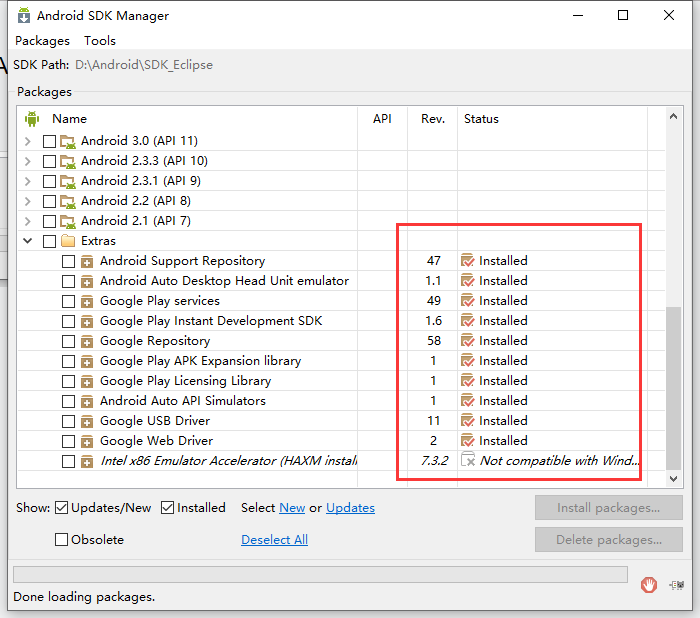
Task: Click the package icon for Android Support Repository
Action: click(x=87, y=261)
